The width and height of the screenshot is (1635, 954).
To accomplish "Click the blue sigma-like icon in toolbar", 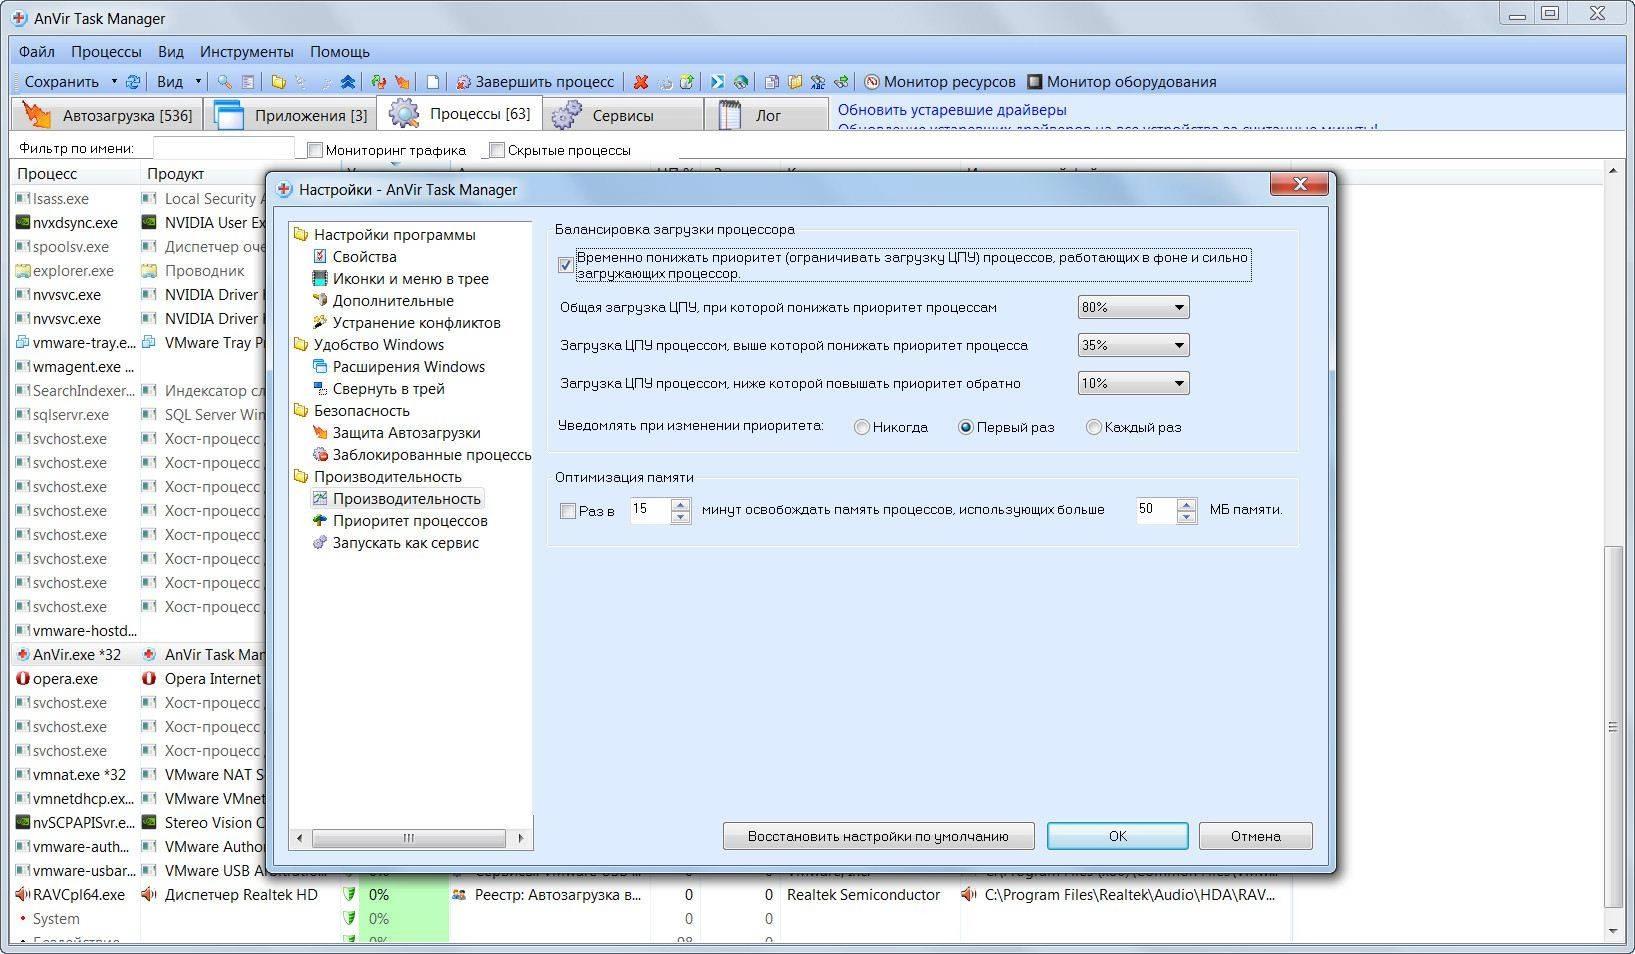I will tap(717, 82).
